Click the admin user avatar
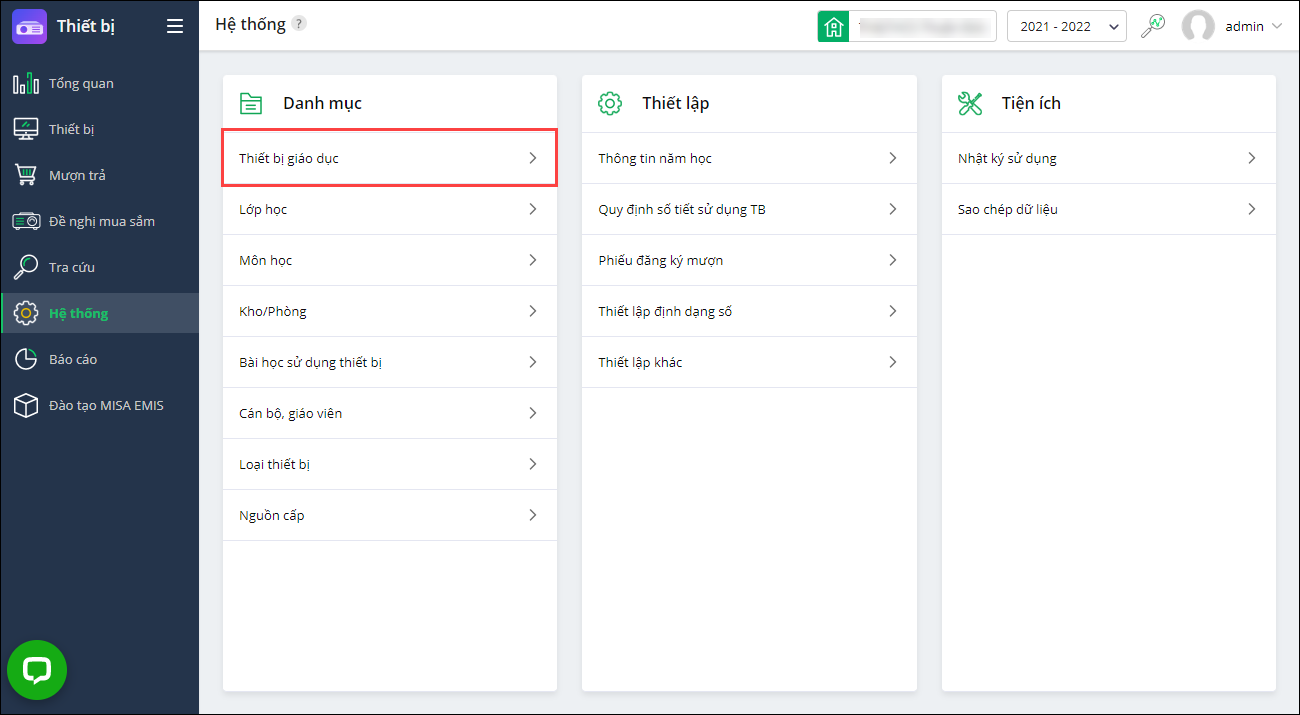 point(1198,27)
